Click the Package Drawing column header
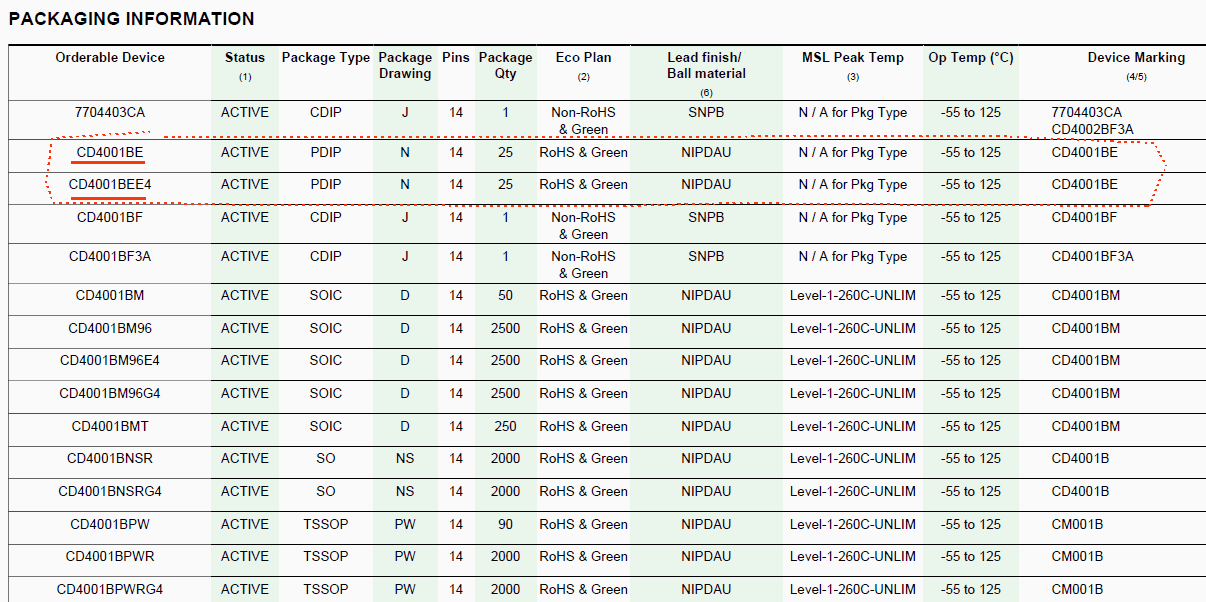 pos(405,66)
